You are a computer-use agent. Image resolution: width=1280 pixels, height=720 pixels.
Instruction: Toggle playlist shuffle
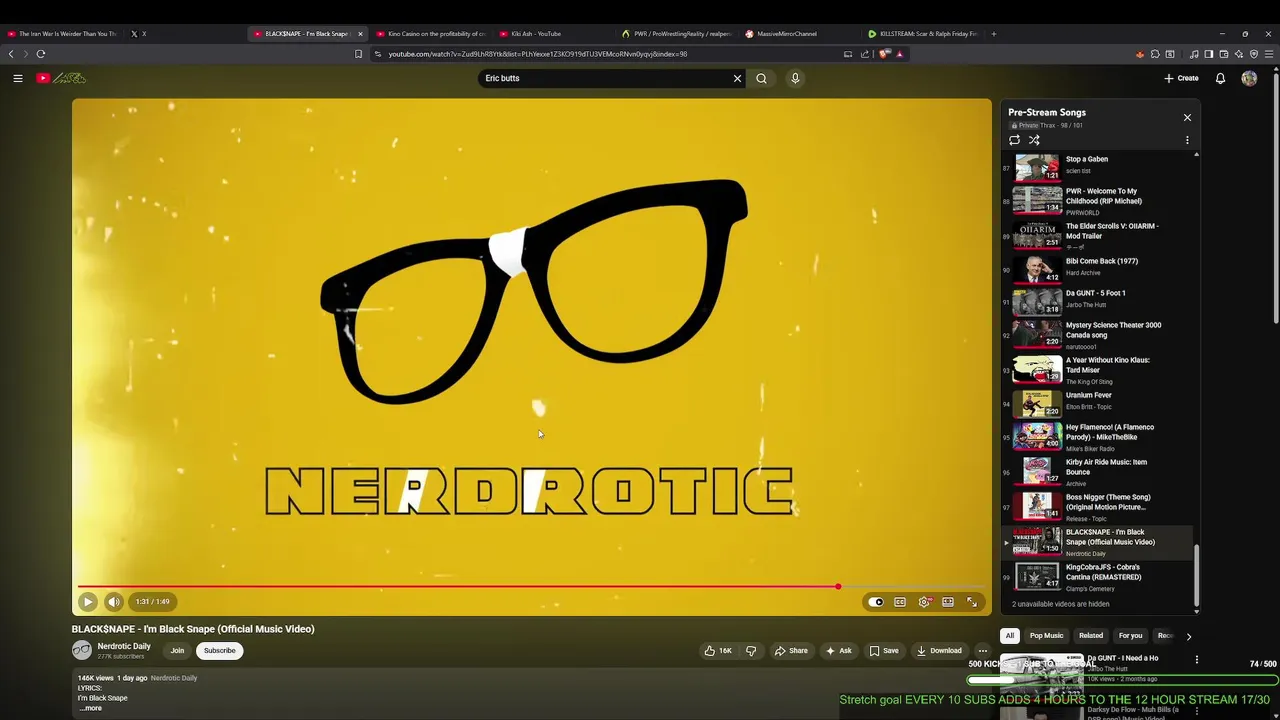point(1034,140)
